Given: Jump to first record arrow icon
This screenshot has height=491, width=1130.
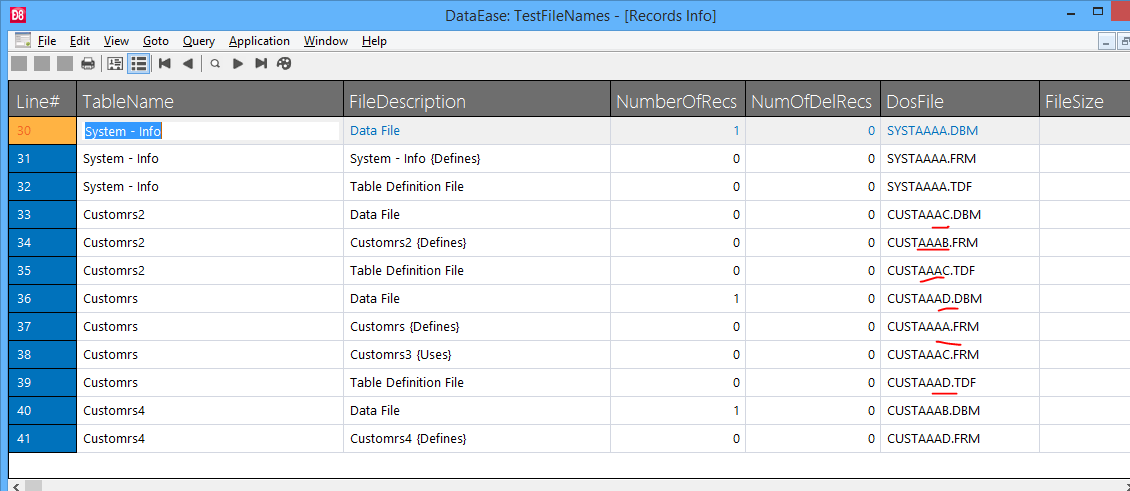Looking at the screenshot, I should click(164, 64).
